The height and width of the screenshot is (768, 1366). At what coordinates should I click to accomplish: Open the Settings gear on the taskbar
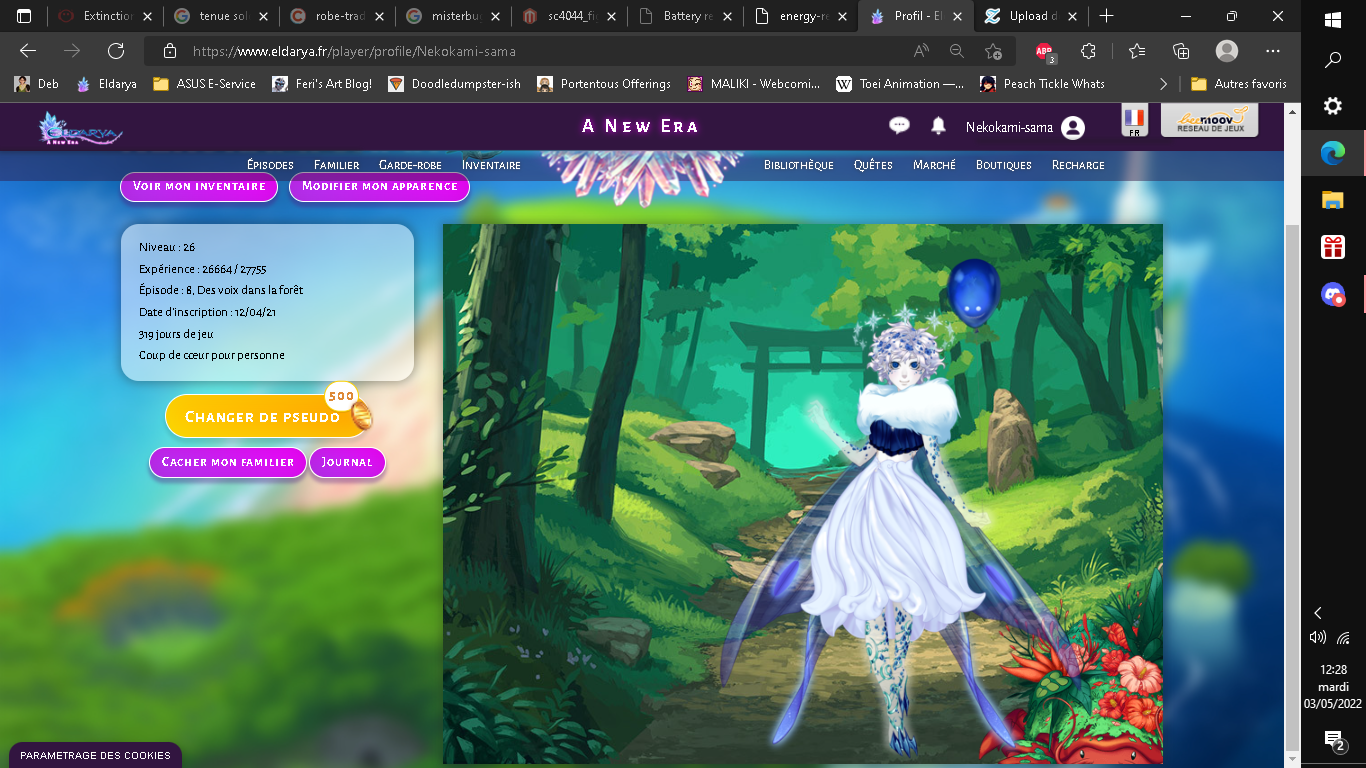tap(1333, 106)
